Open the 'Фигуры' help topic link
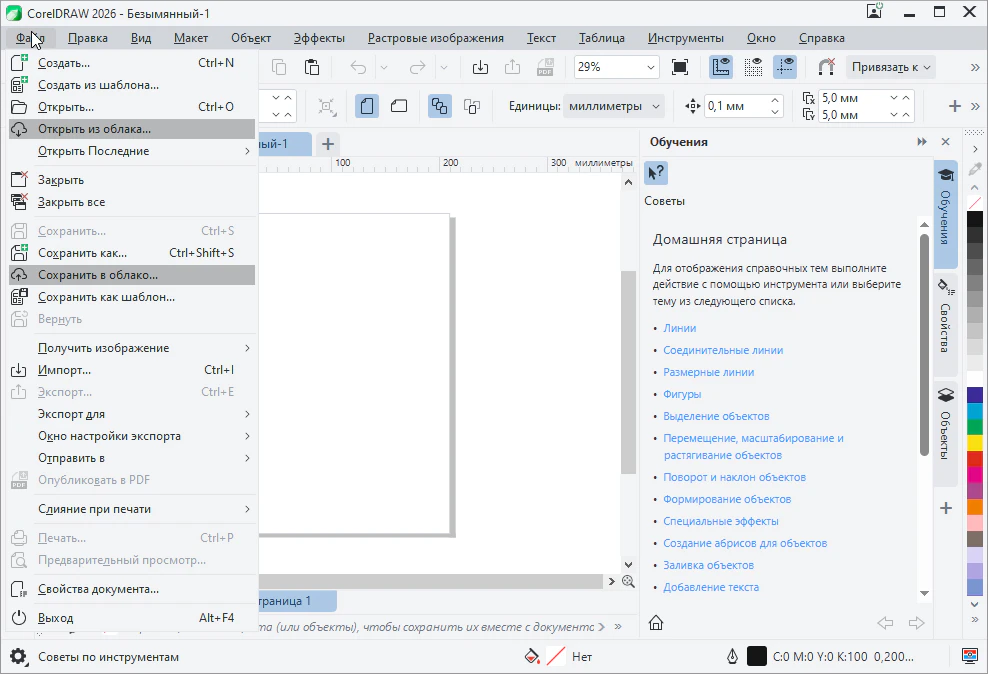 coord(682,394)
